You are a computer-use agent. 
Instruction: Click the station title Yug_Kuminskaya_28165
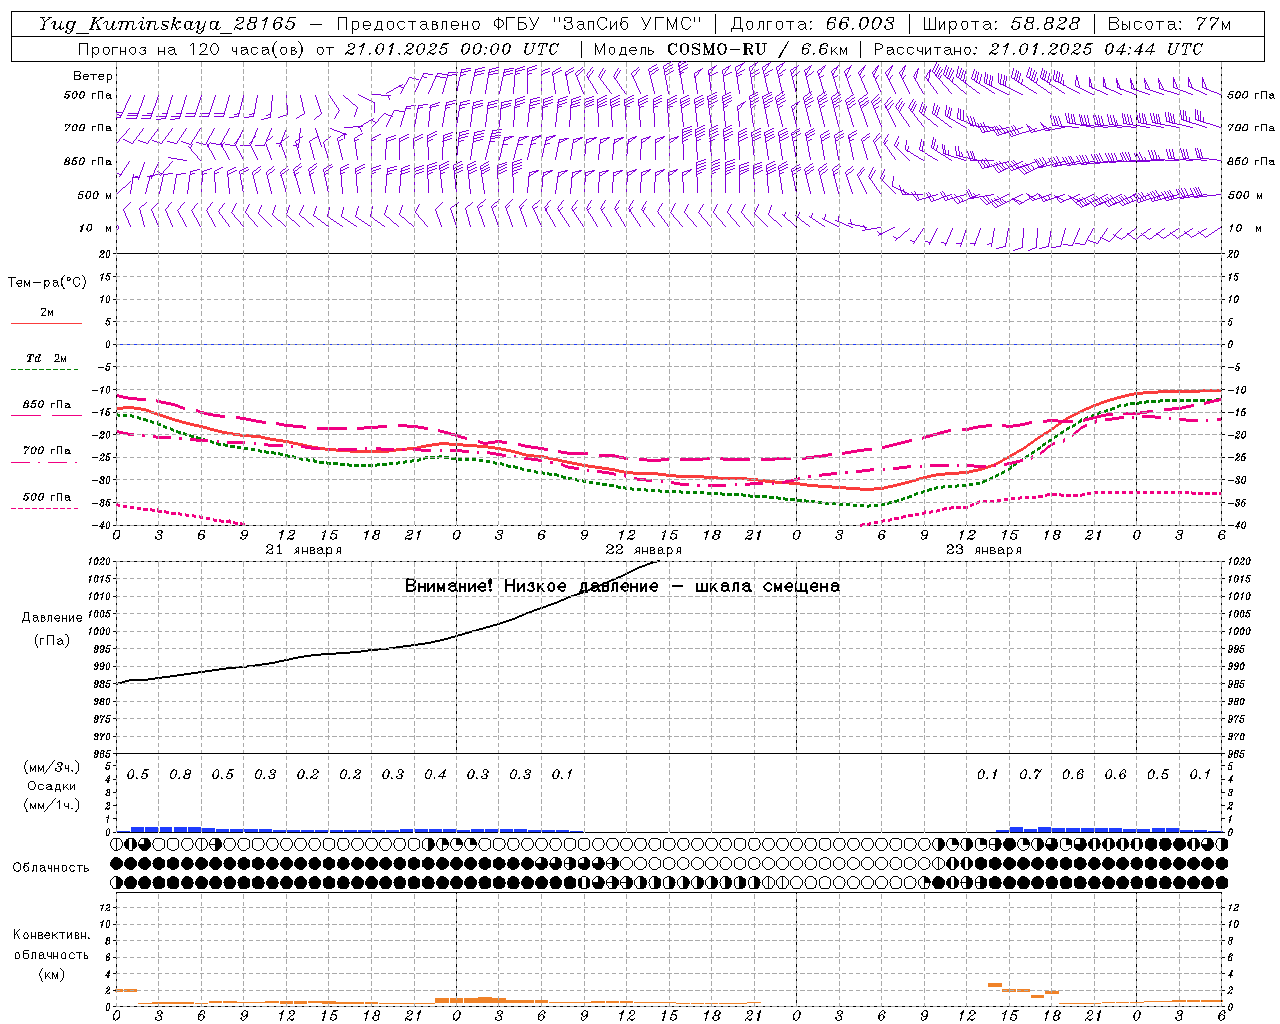coord(168,24)
